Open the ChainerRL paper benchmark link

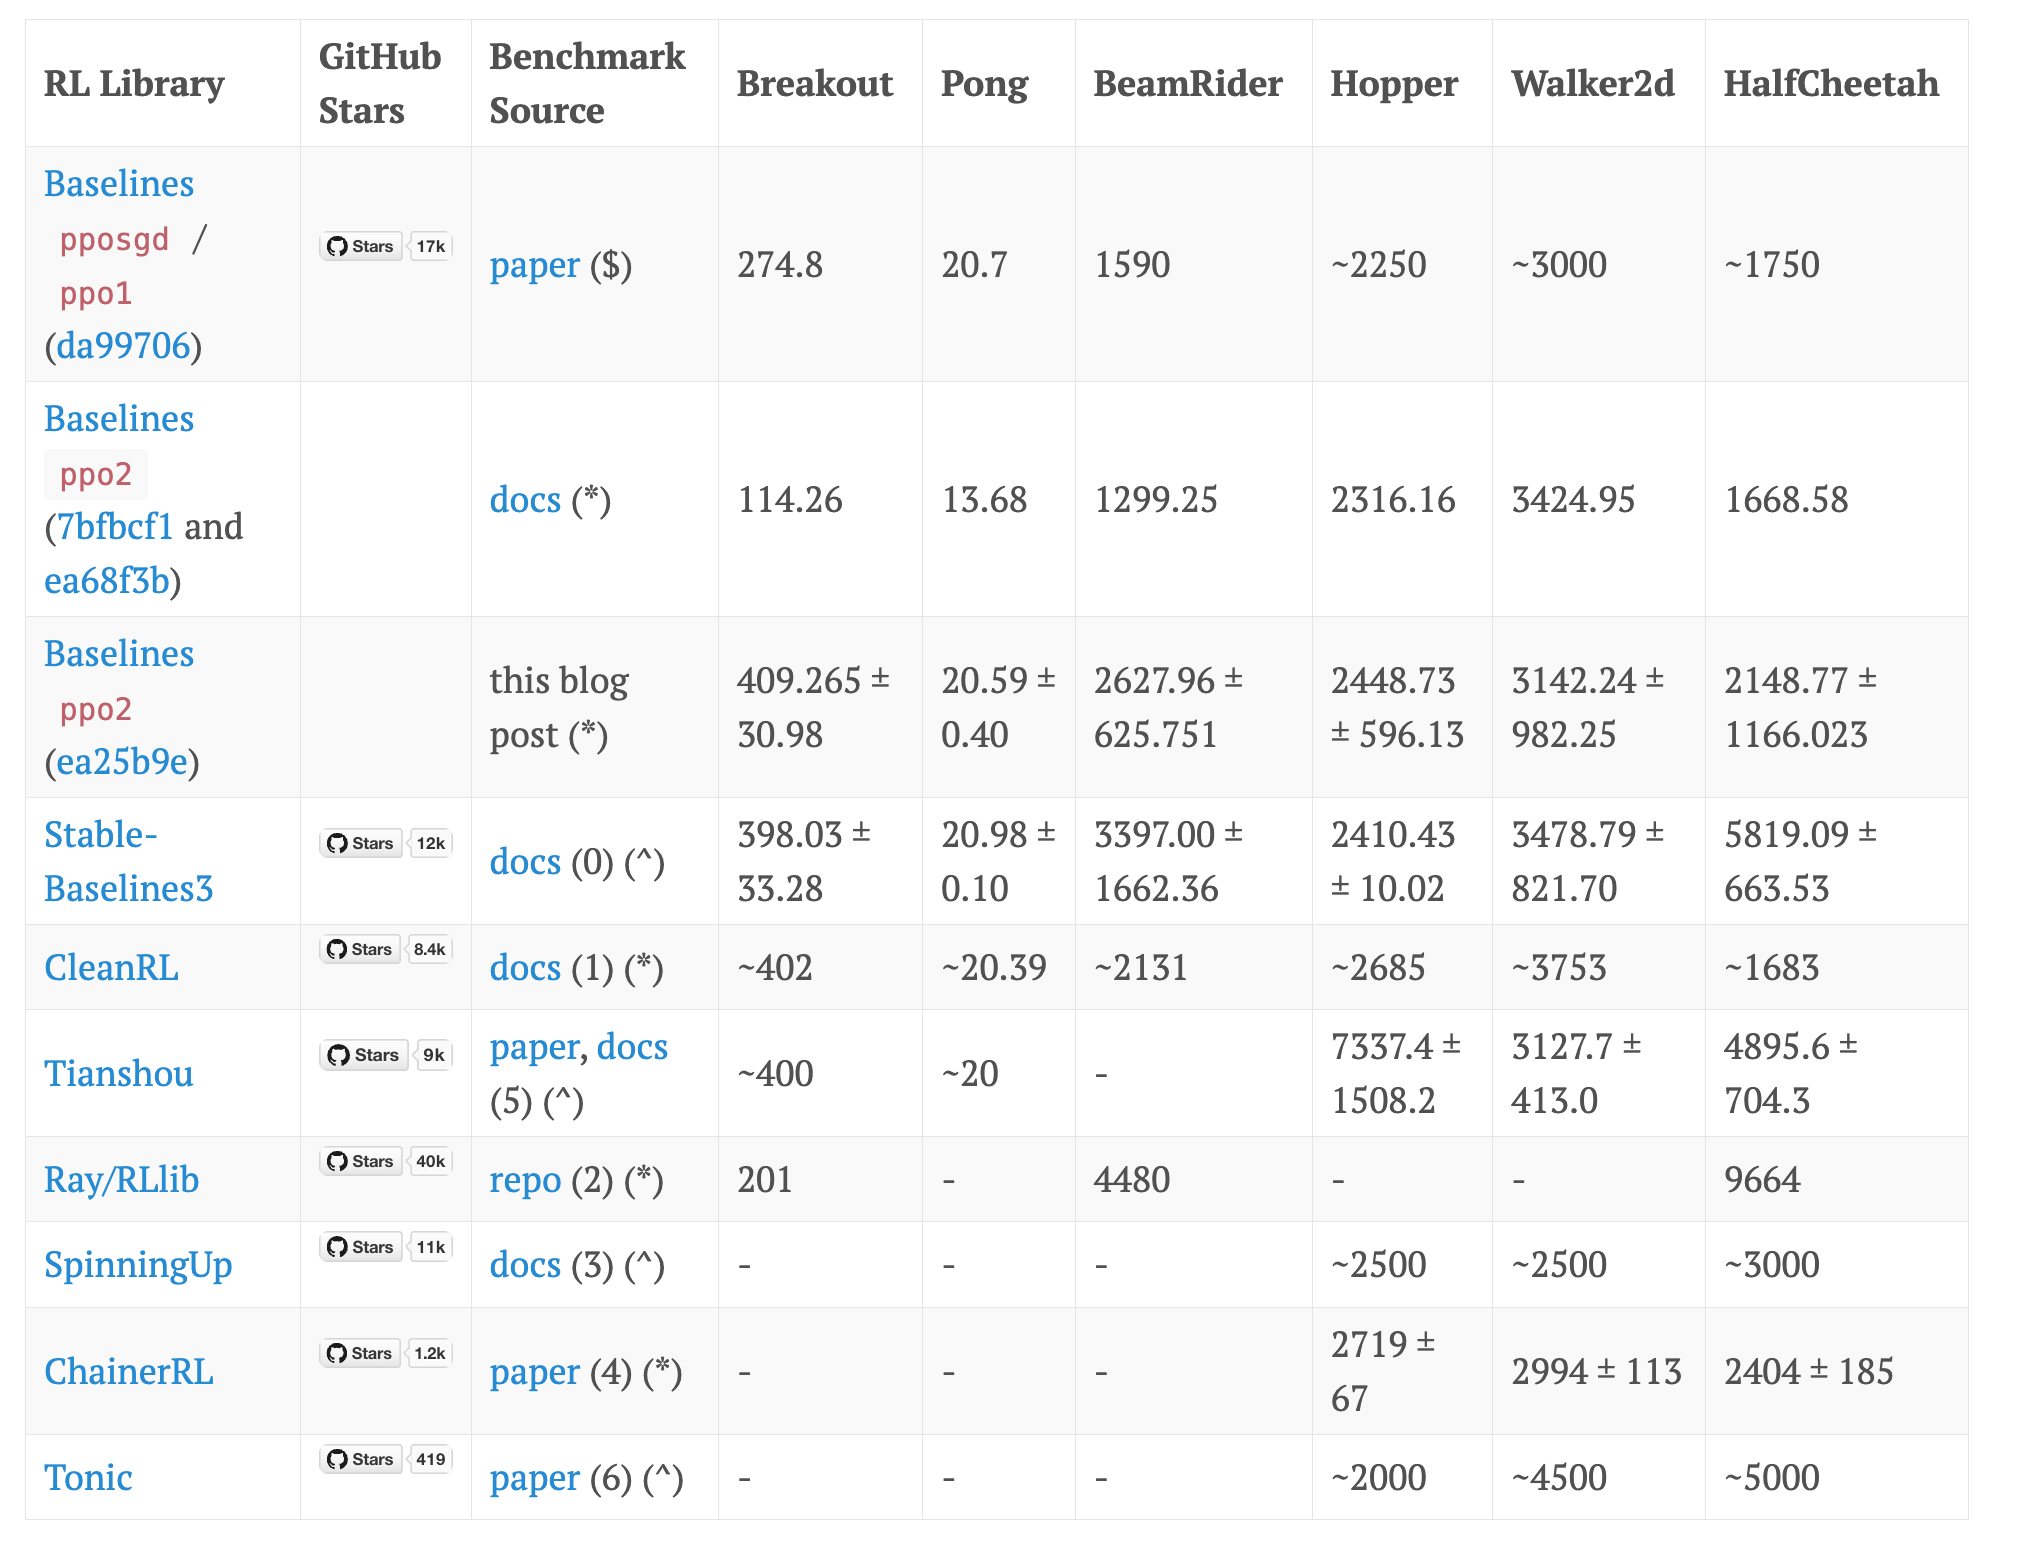pyautogui.click(x=534, y=1372)
